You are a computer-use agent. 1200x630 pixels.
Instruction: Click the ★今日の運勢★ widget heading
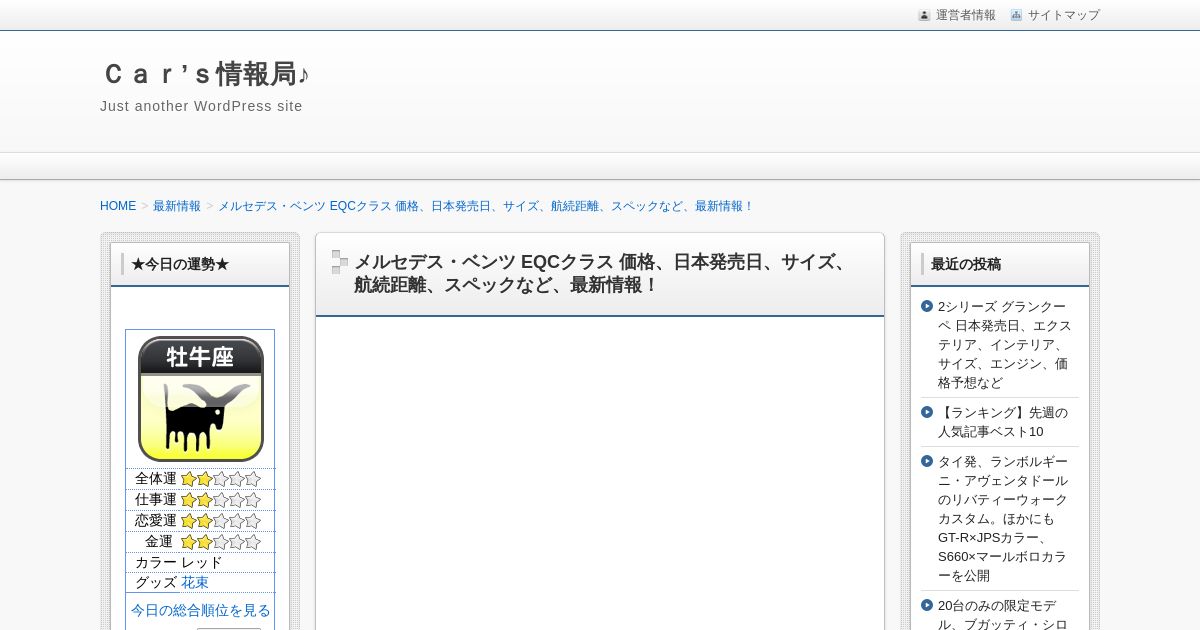[x=180, y=264]
